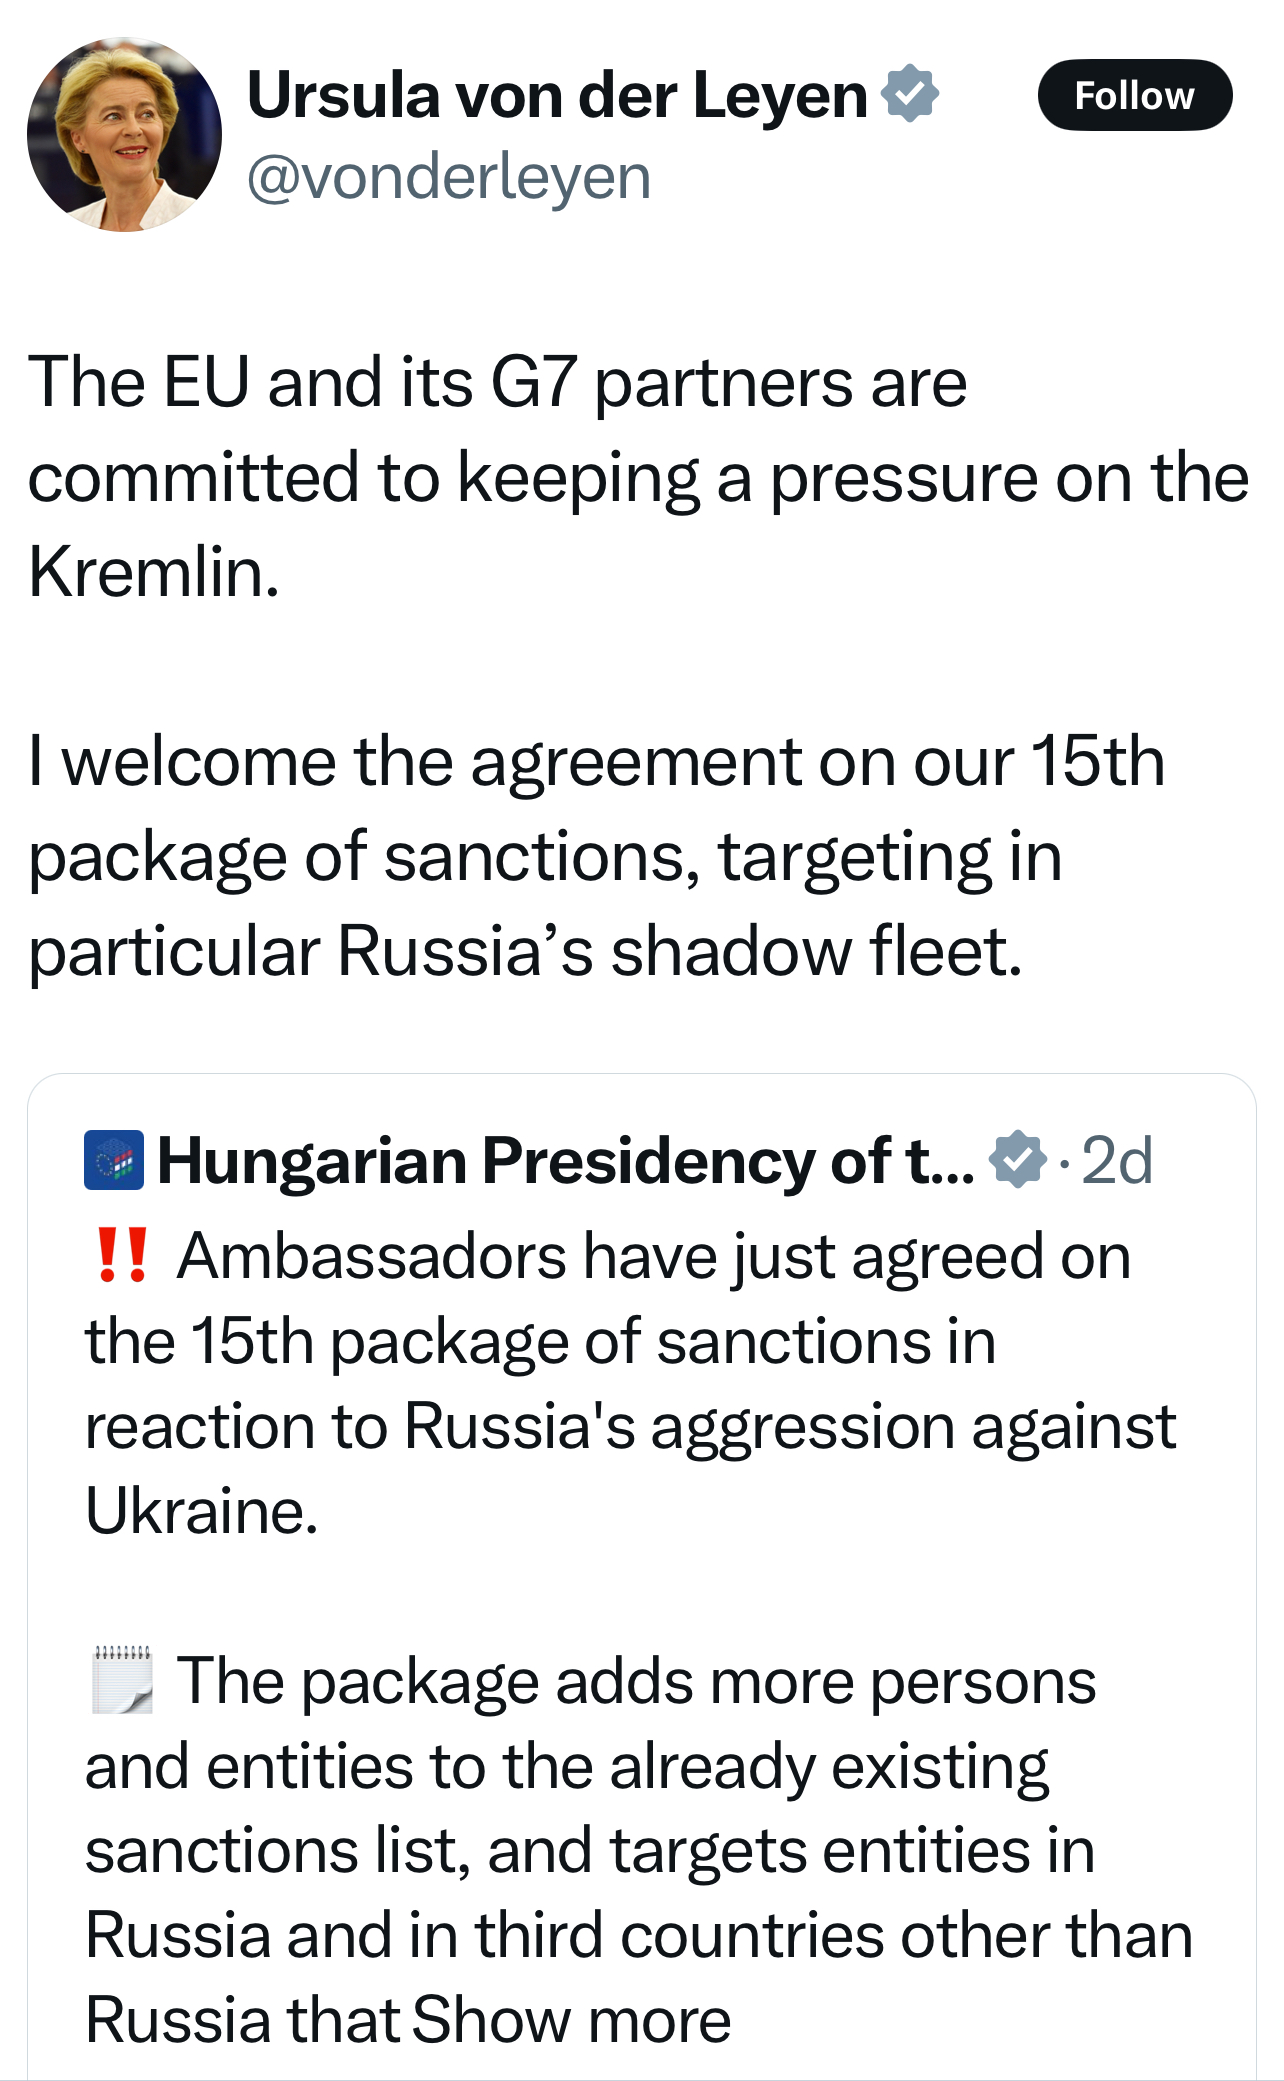Image resolution: width=1284 pixels, height=2081 pixels.
Task: Click the verified badge beside Ursula von der Leyen
Action: pyautogui.click(x=910, y=94)
